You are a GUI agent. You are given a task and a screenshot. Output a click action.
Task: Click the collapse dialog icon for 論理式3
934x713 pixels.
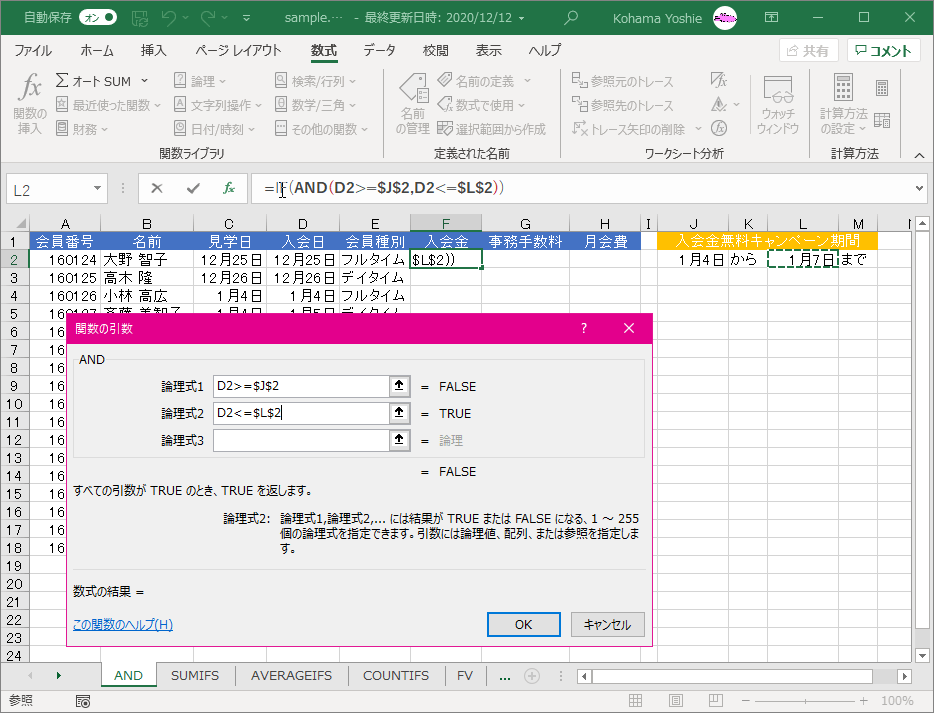click(x=400, y=440)
